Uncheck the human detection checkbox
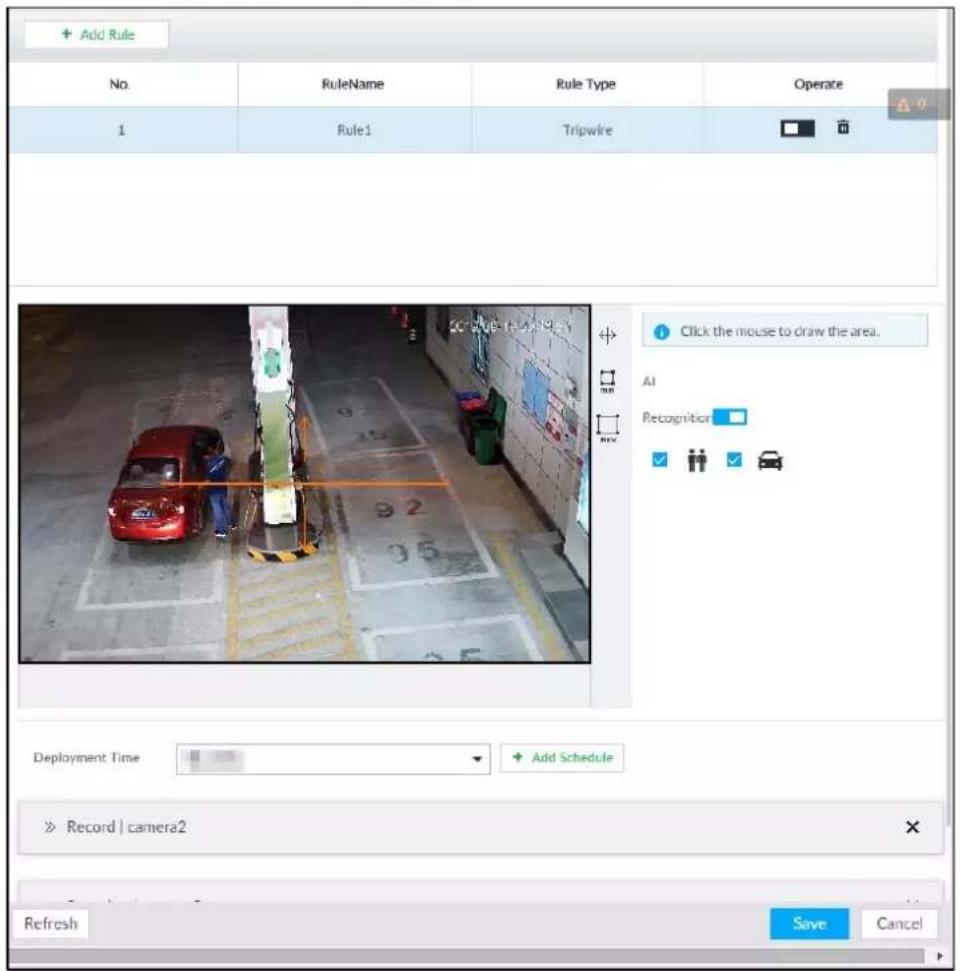 (x=660, y=459)
